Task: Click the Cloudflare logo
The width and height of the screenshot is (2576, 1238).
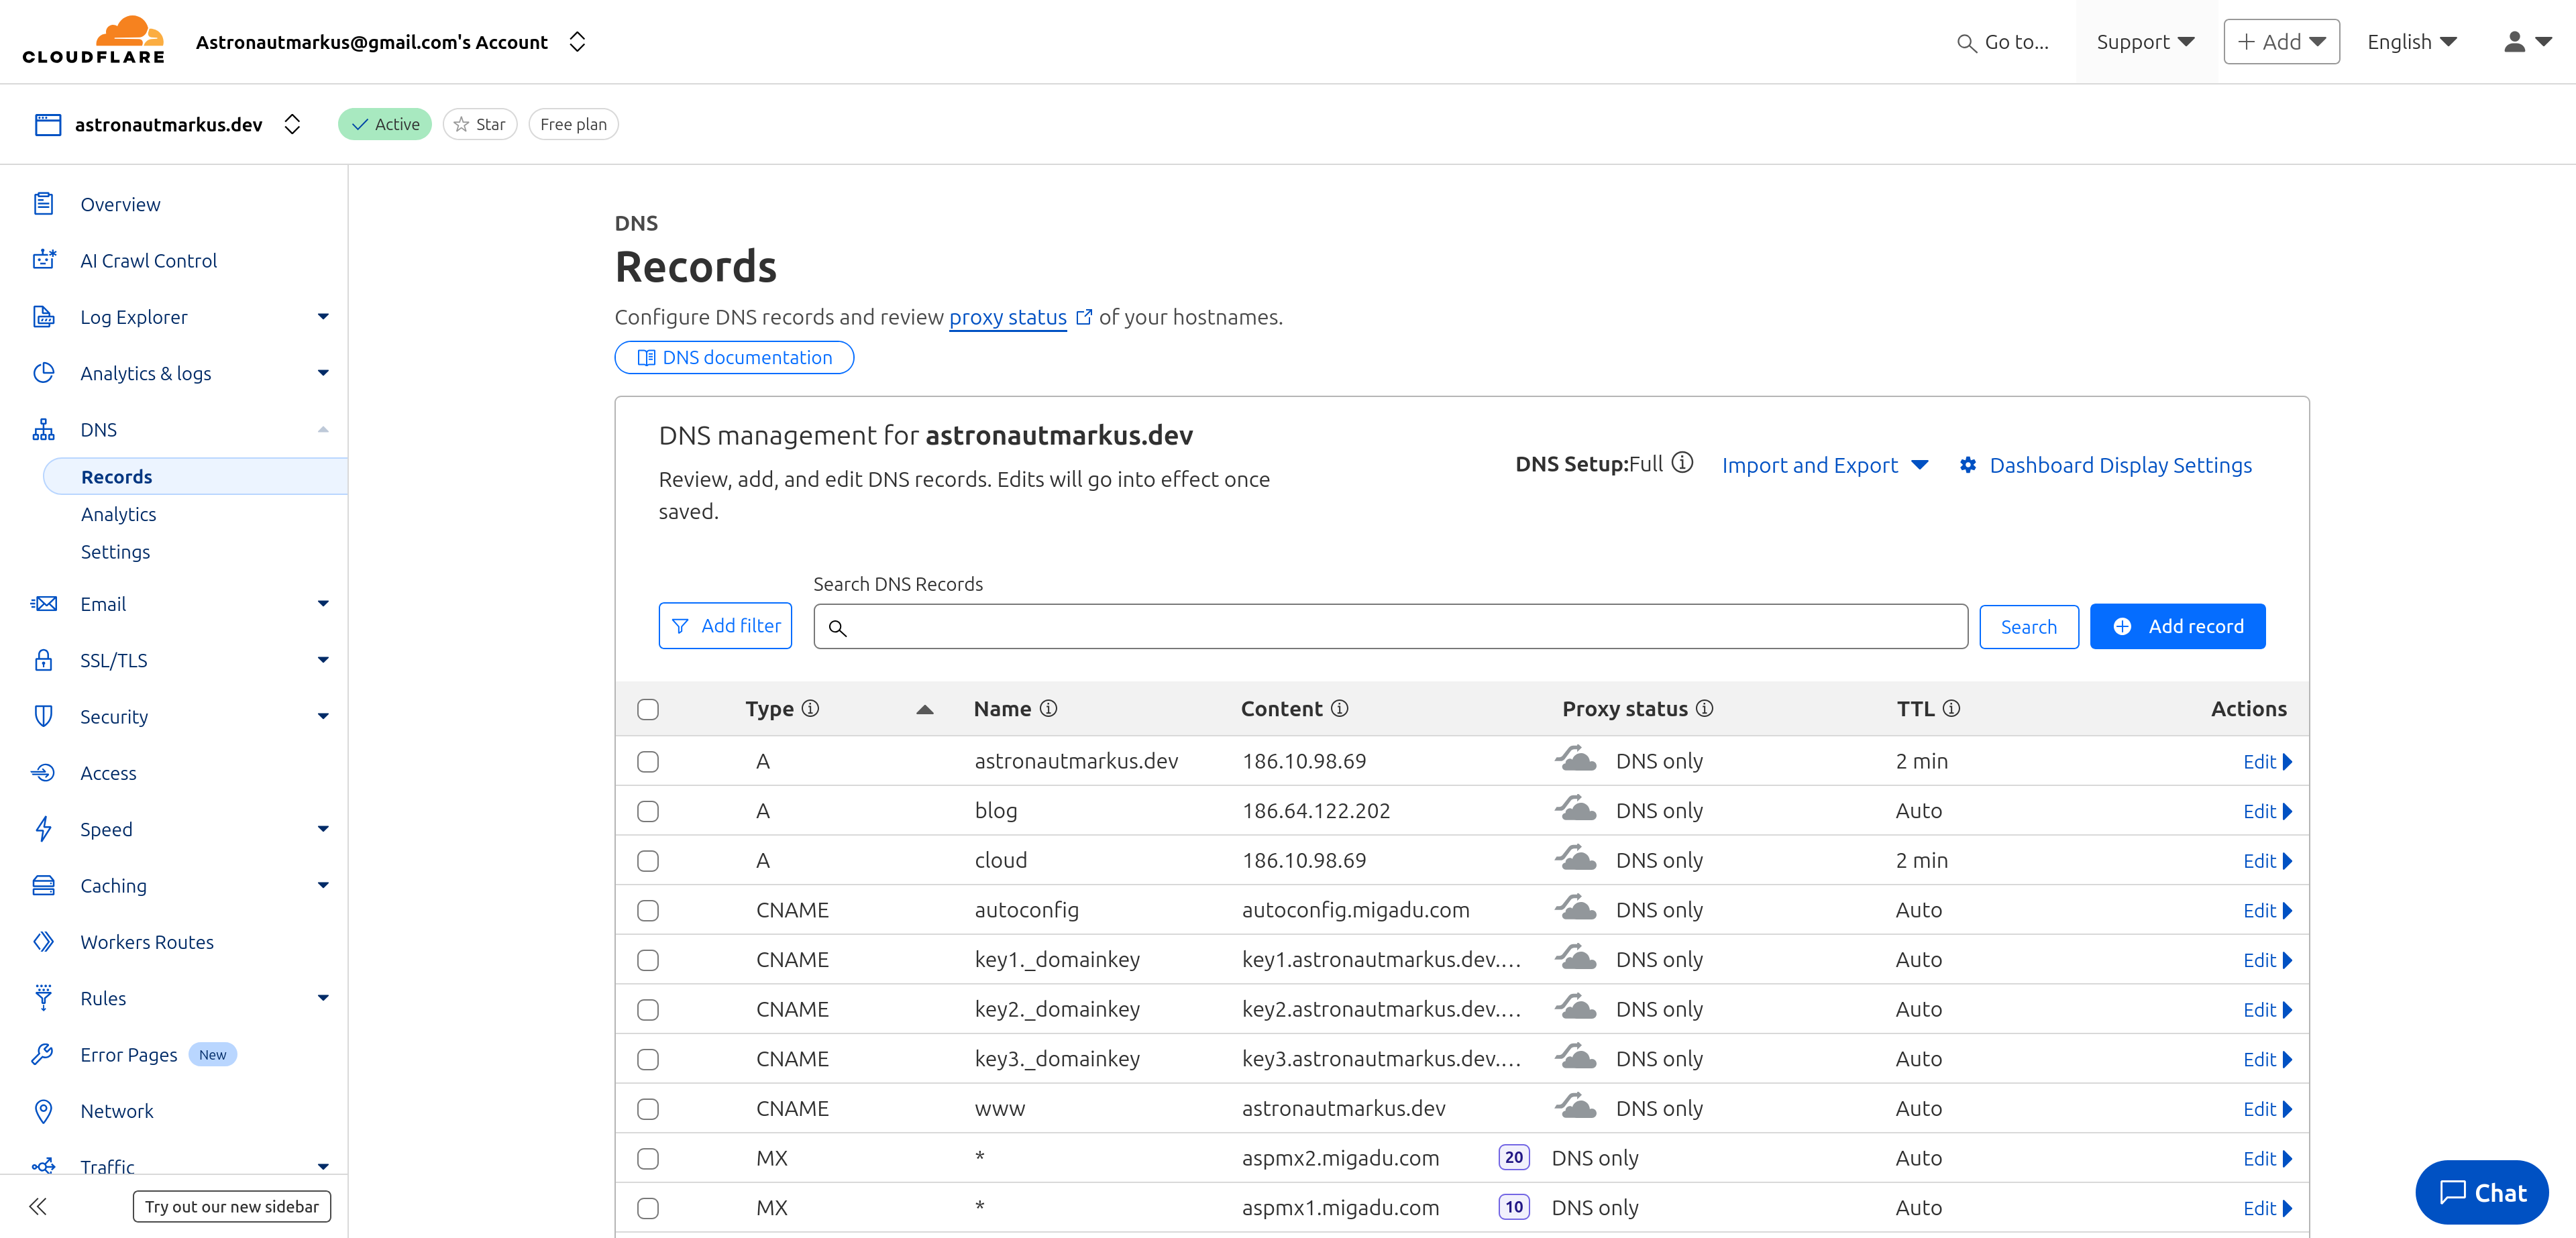Action: (x=93, y=41)
